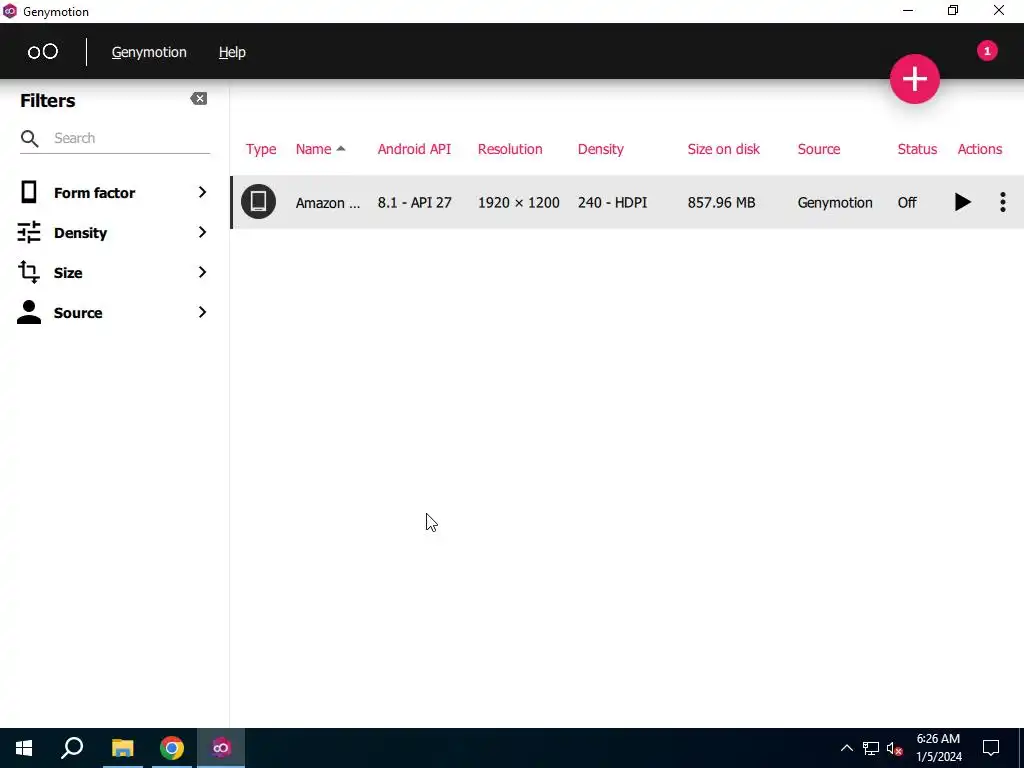
Task: Open Windows taskbar search
Action: pos(72,748)
